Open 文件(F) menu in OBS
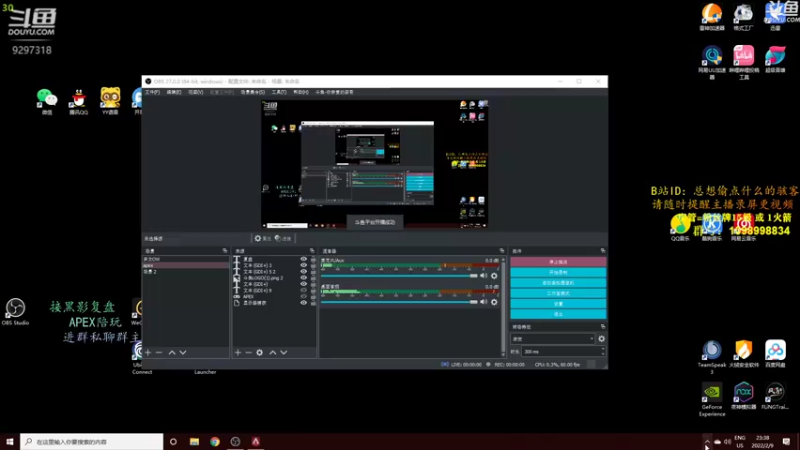 [152, 92]
